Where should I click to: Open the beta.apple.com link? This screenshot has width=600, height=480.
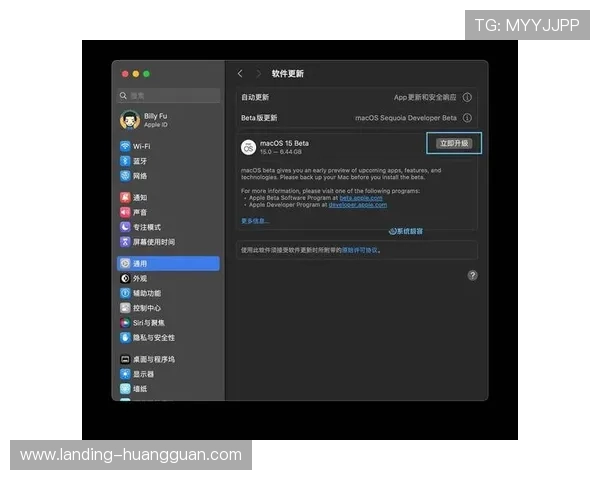(x=361, y=198)
